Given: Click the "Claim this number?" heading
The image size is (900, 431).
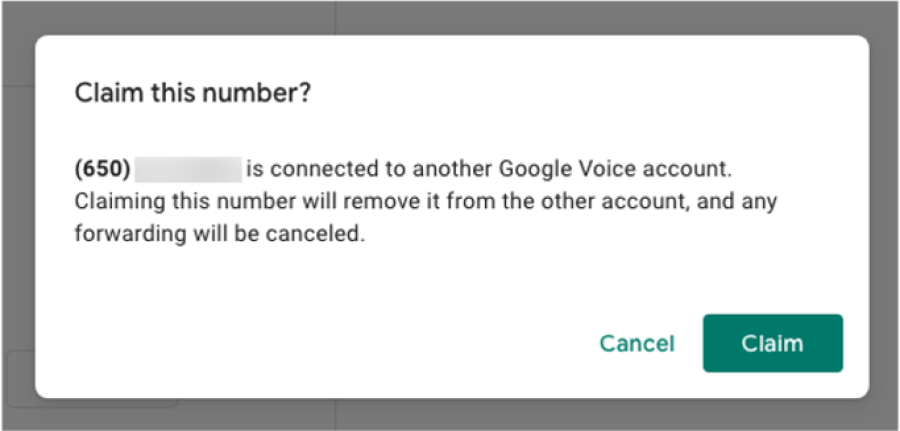Looking at the screenshot, I should 194,94.
